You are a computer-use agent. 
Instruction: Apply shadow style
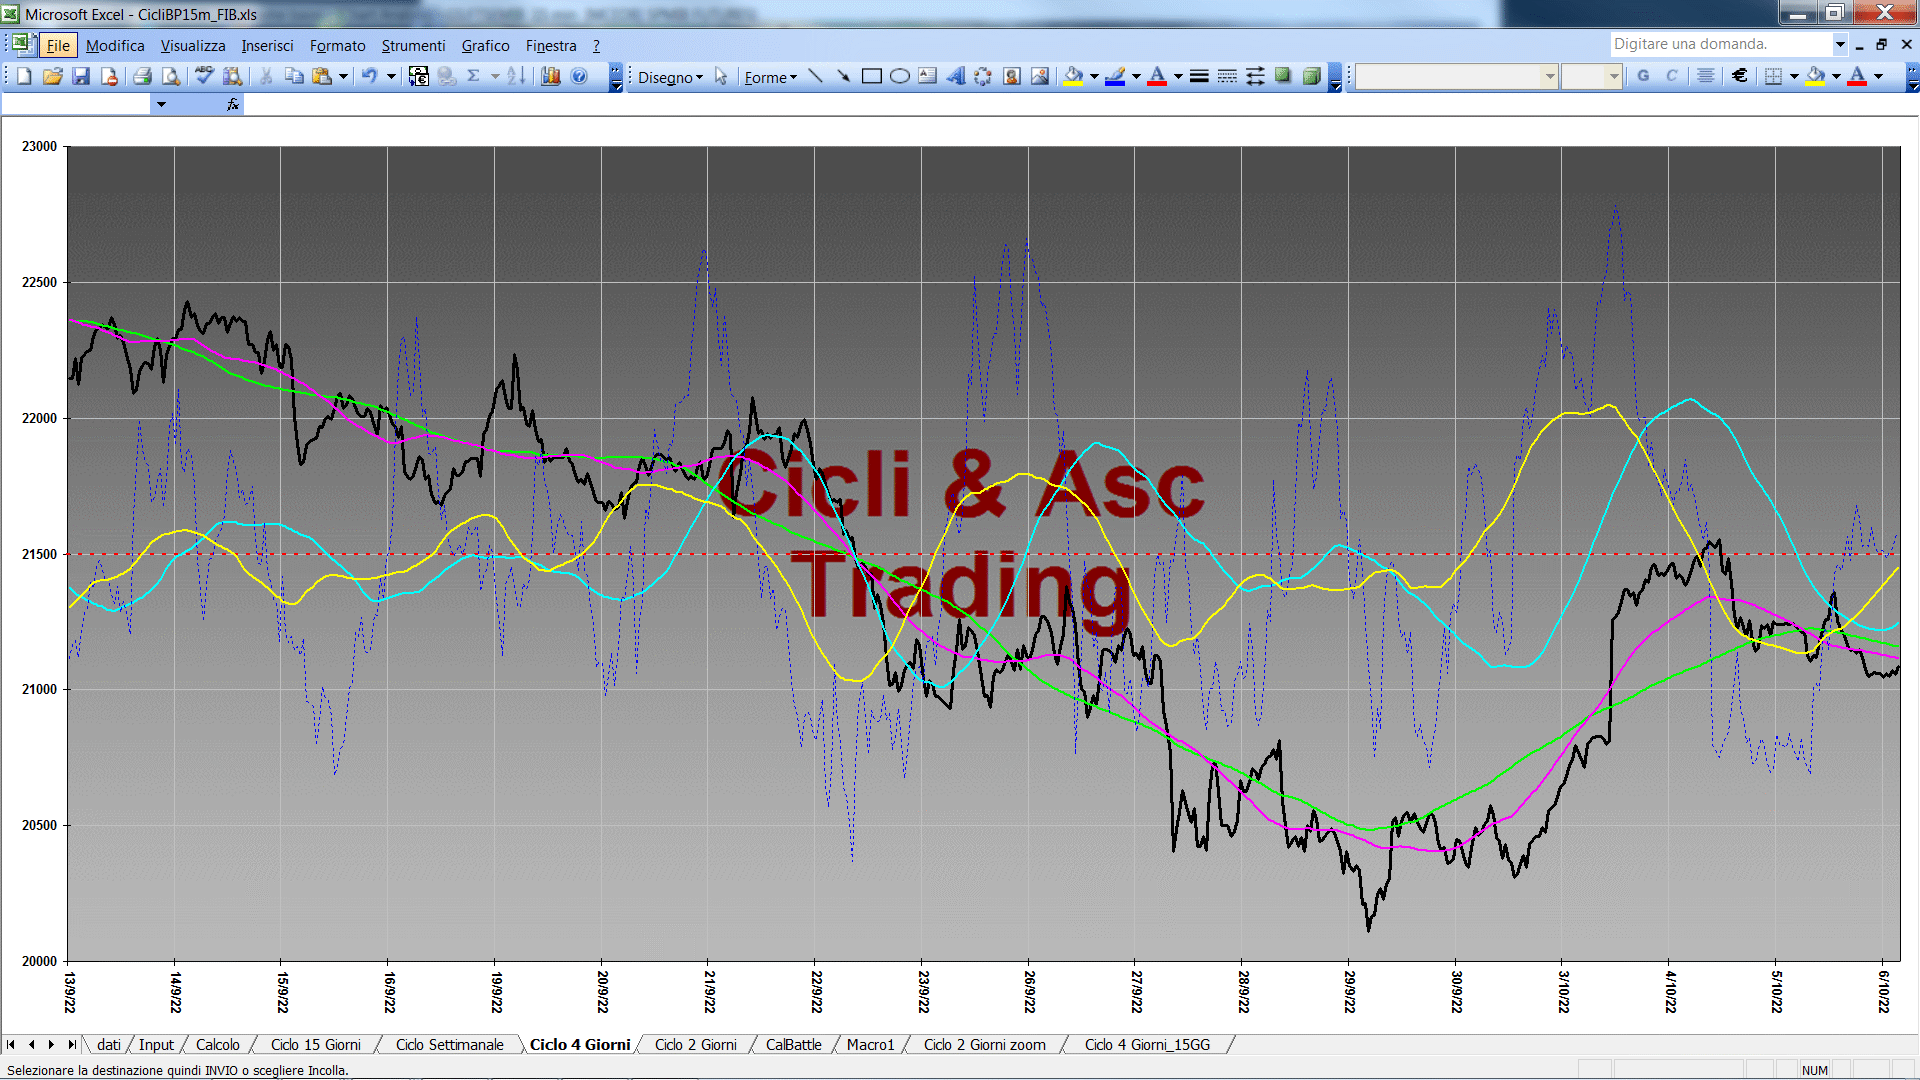point(1283,76)
